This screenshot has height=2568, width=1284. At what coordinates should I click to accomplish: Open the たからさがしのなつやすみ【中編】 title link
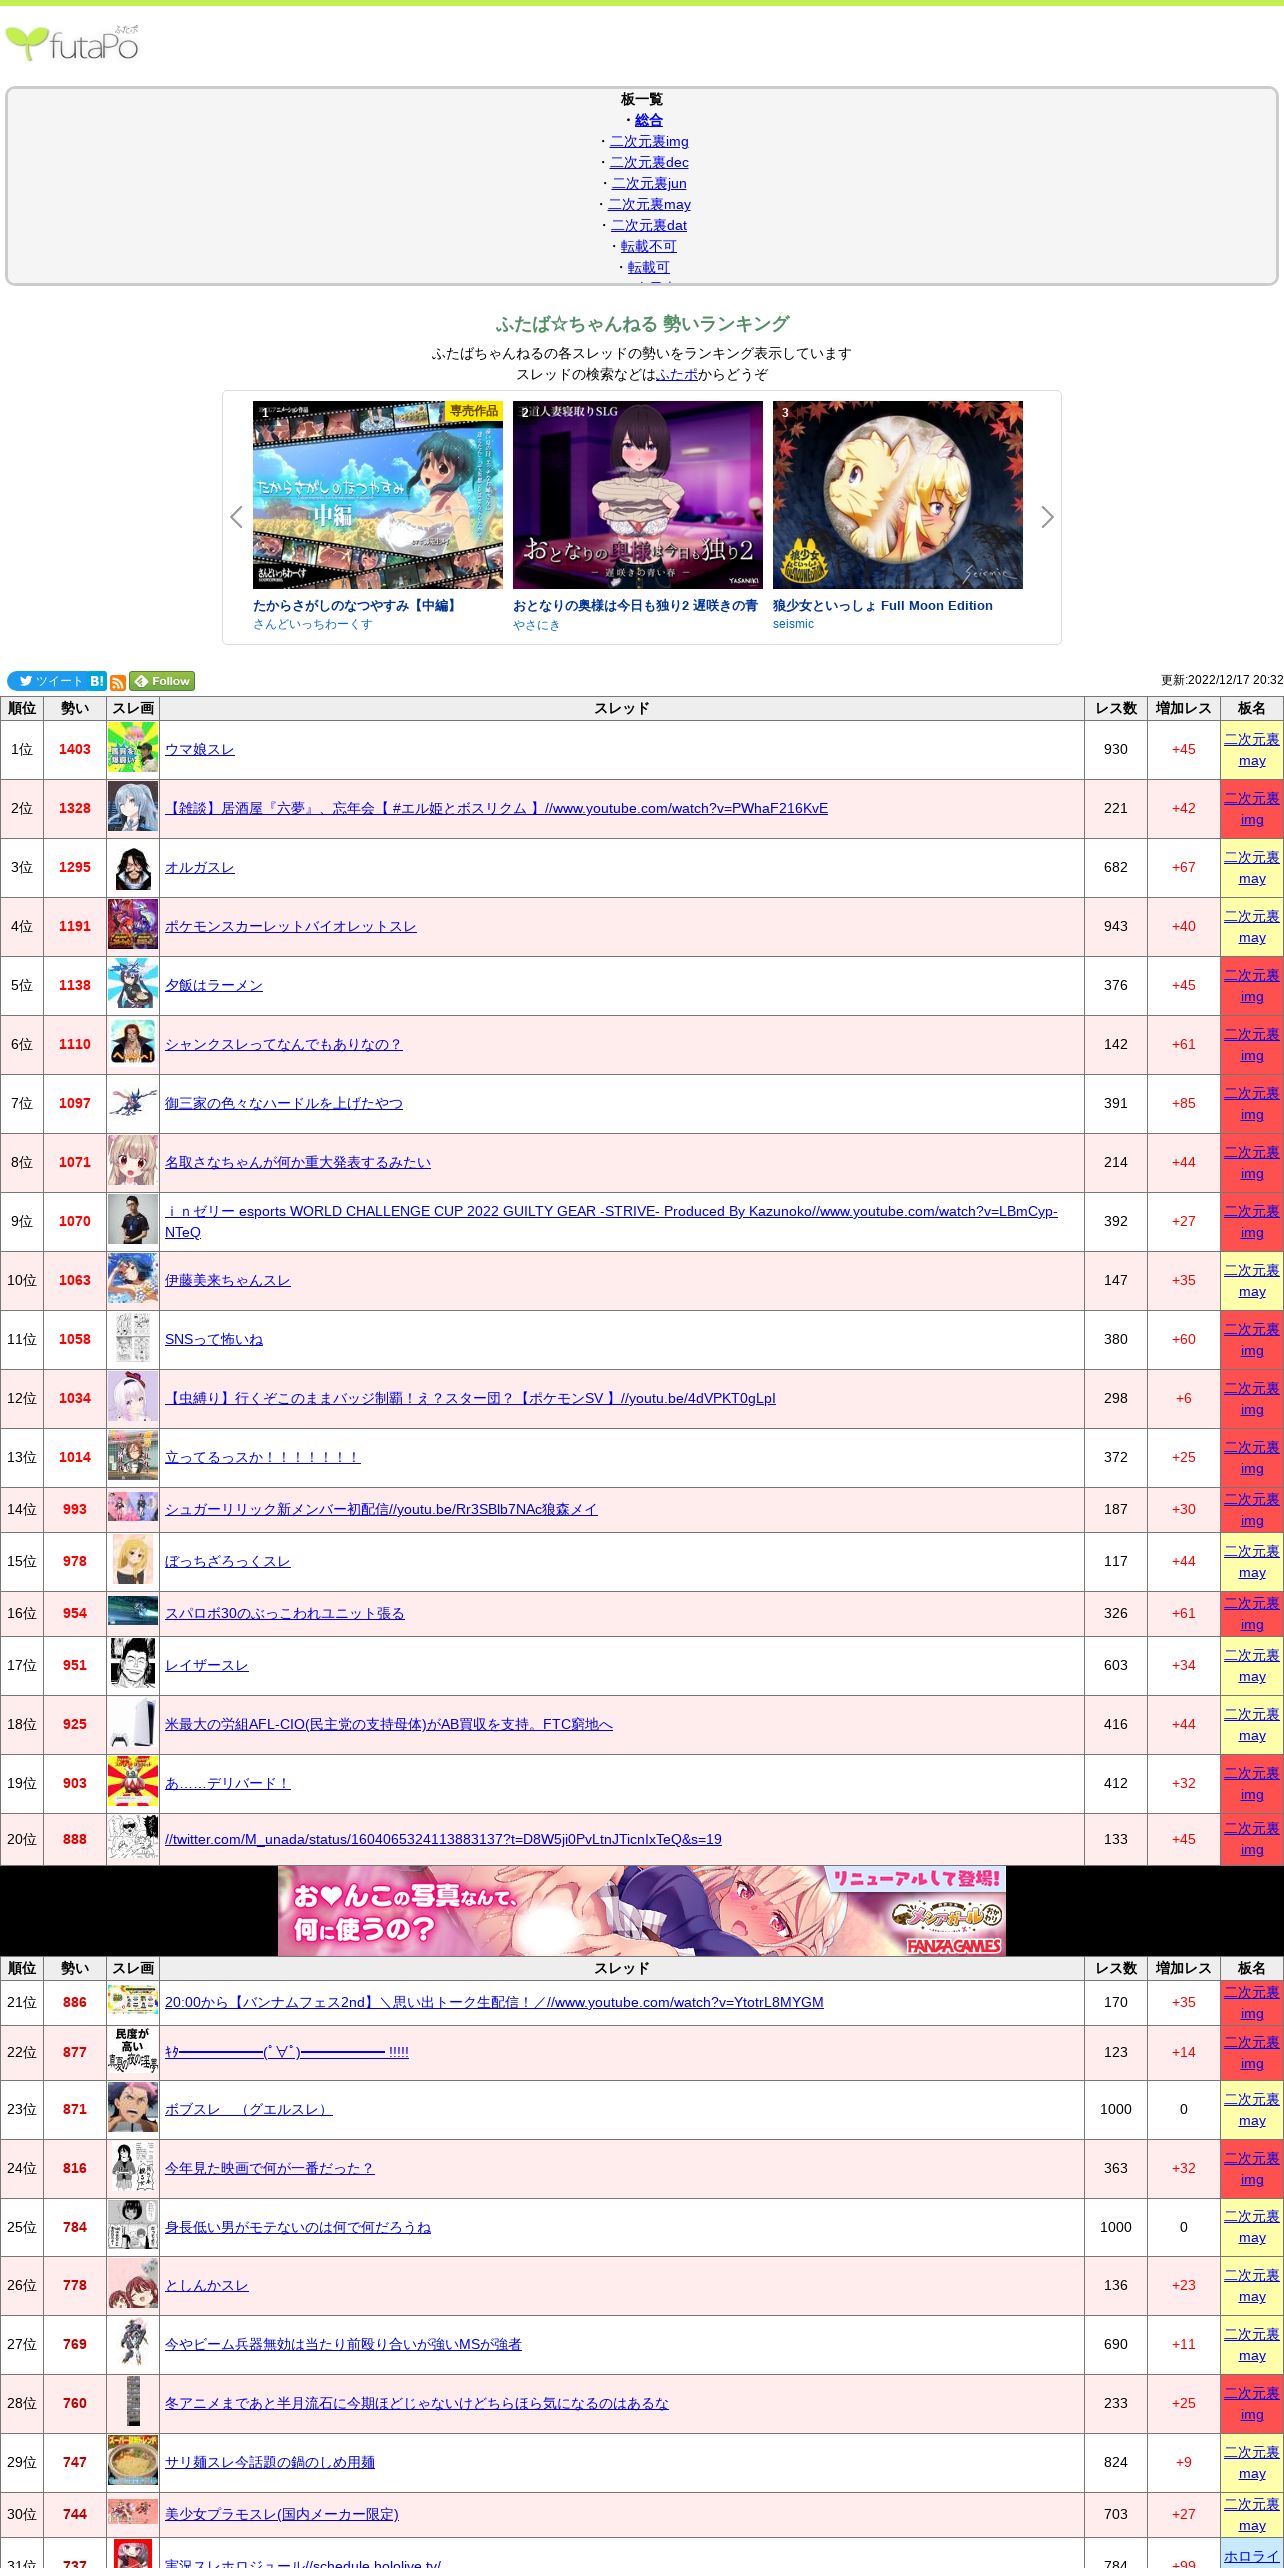pos(357,605)
